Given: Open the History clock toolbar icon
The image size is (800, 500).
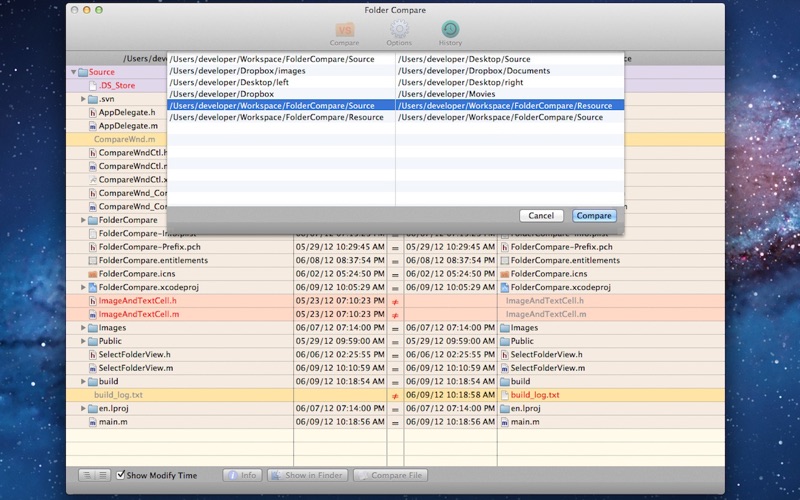Looking at the screenshot, I should tap(450, 29).
